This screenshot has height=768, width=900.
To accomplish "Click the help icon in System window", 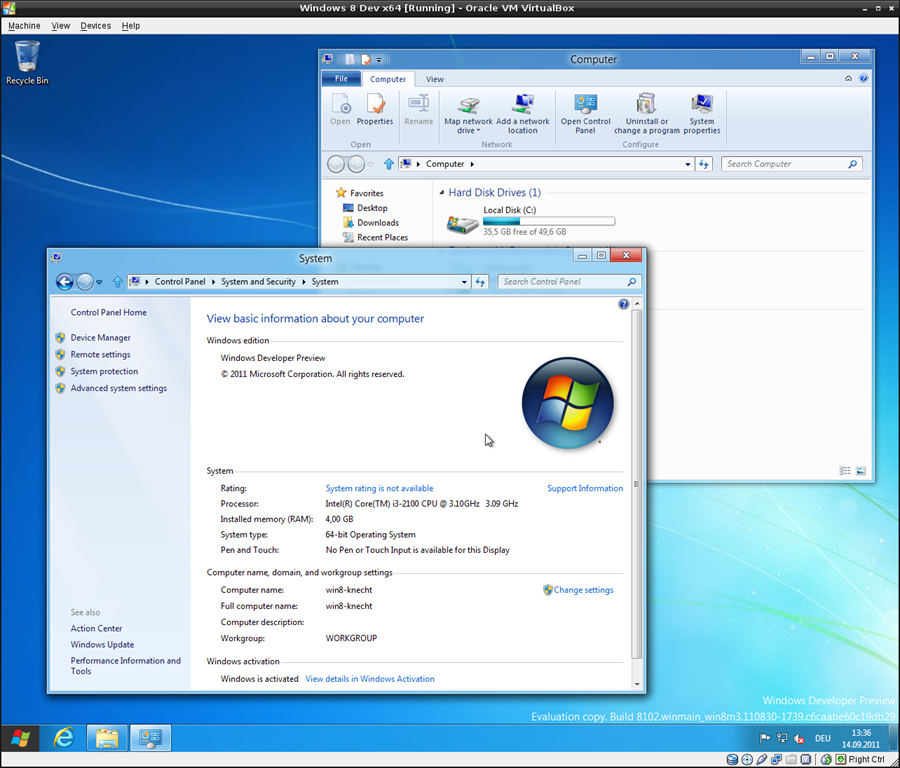I will click(623, 304).
